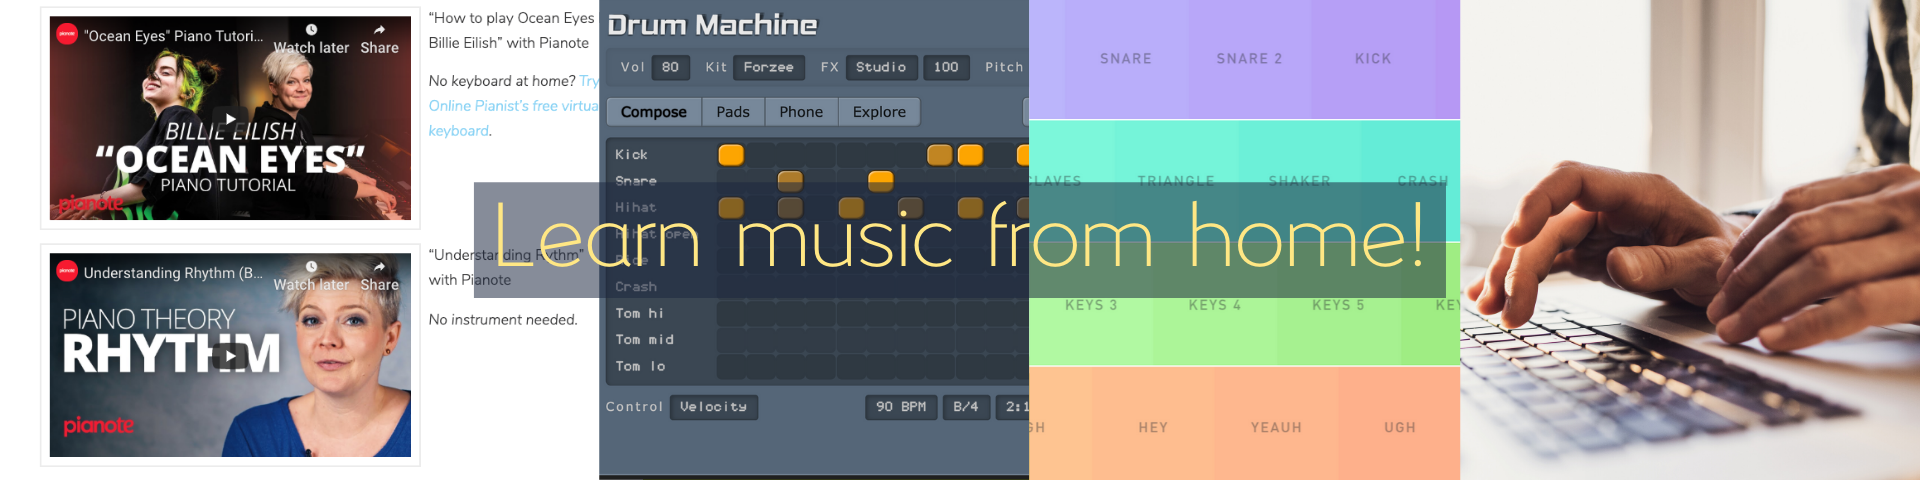Switch to the Compose tab
The width and height of the screenshot is (1920, 480).
654,112
